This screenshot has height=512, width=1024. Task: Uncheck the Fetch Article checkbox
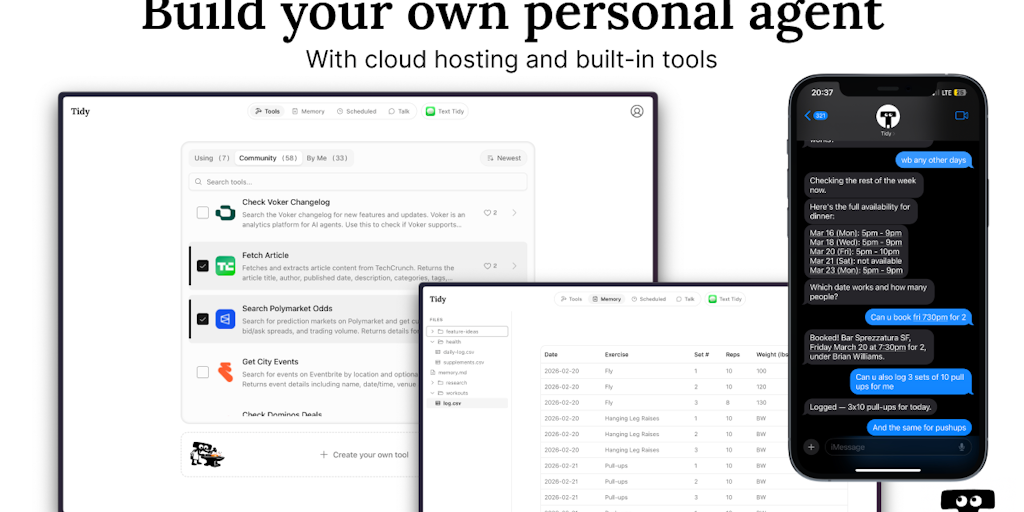point(203,266)
